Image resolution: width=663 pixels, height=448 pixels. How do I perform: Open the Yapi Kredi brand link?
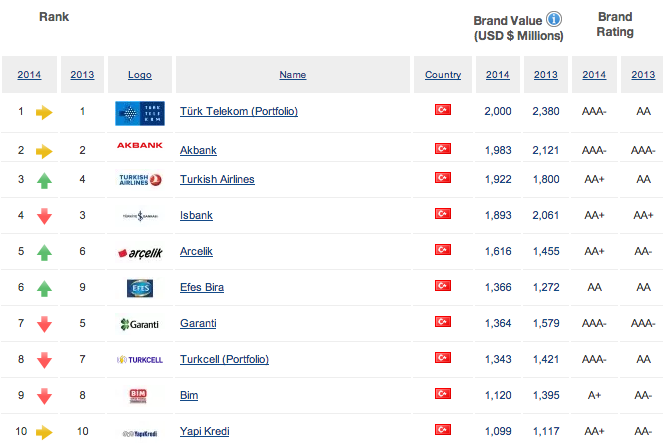tap(205, 432)
